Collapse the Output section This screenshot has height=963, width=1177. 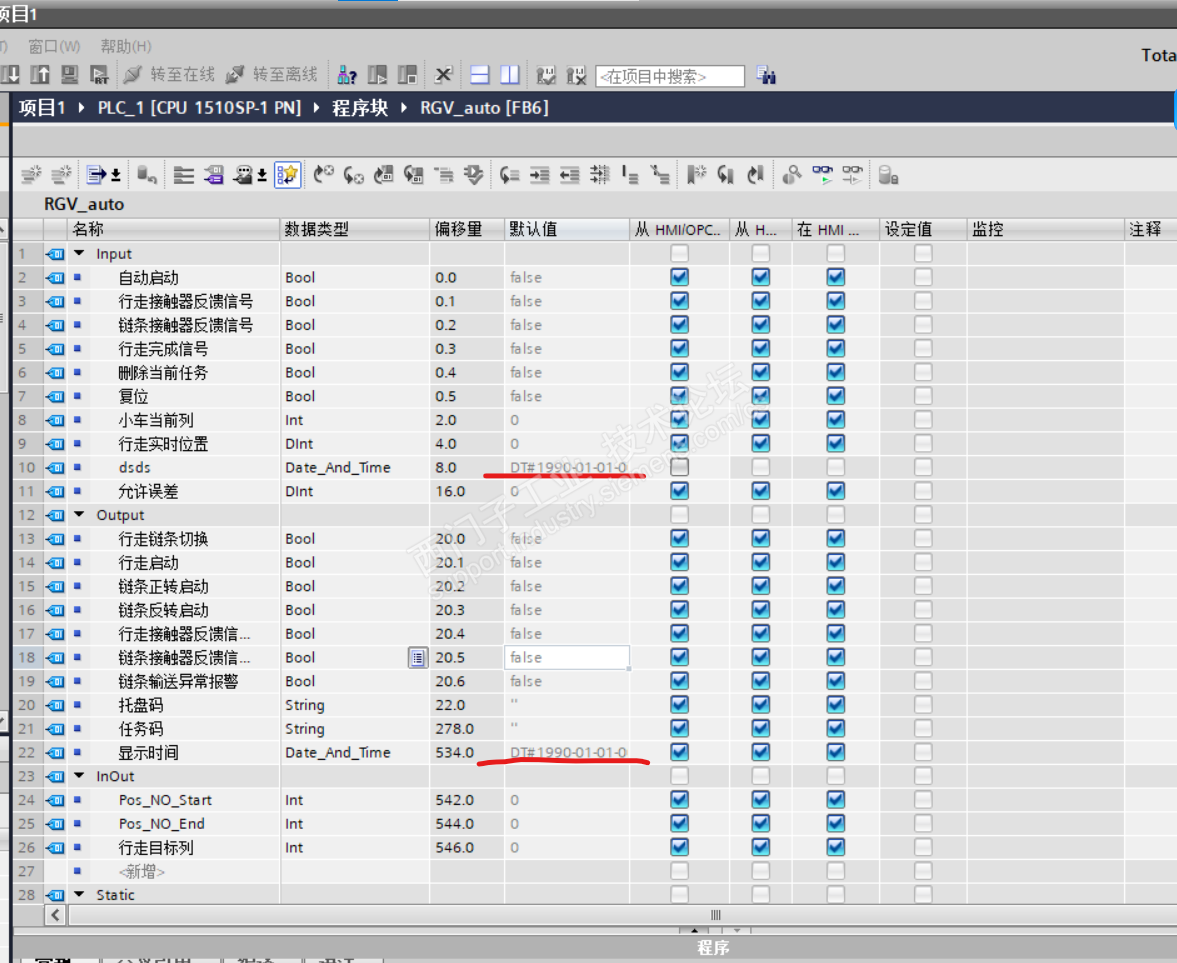tap(79, 515)
